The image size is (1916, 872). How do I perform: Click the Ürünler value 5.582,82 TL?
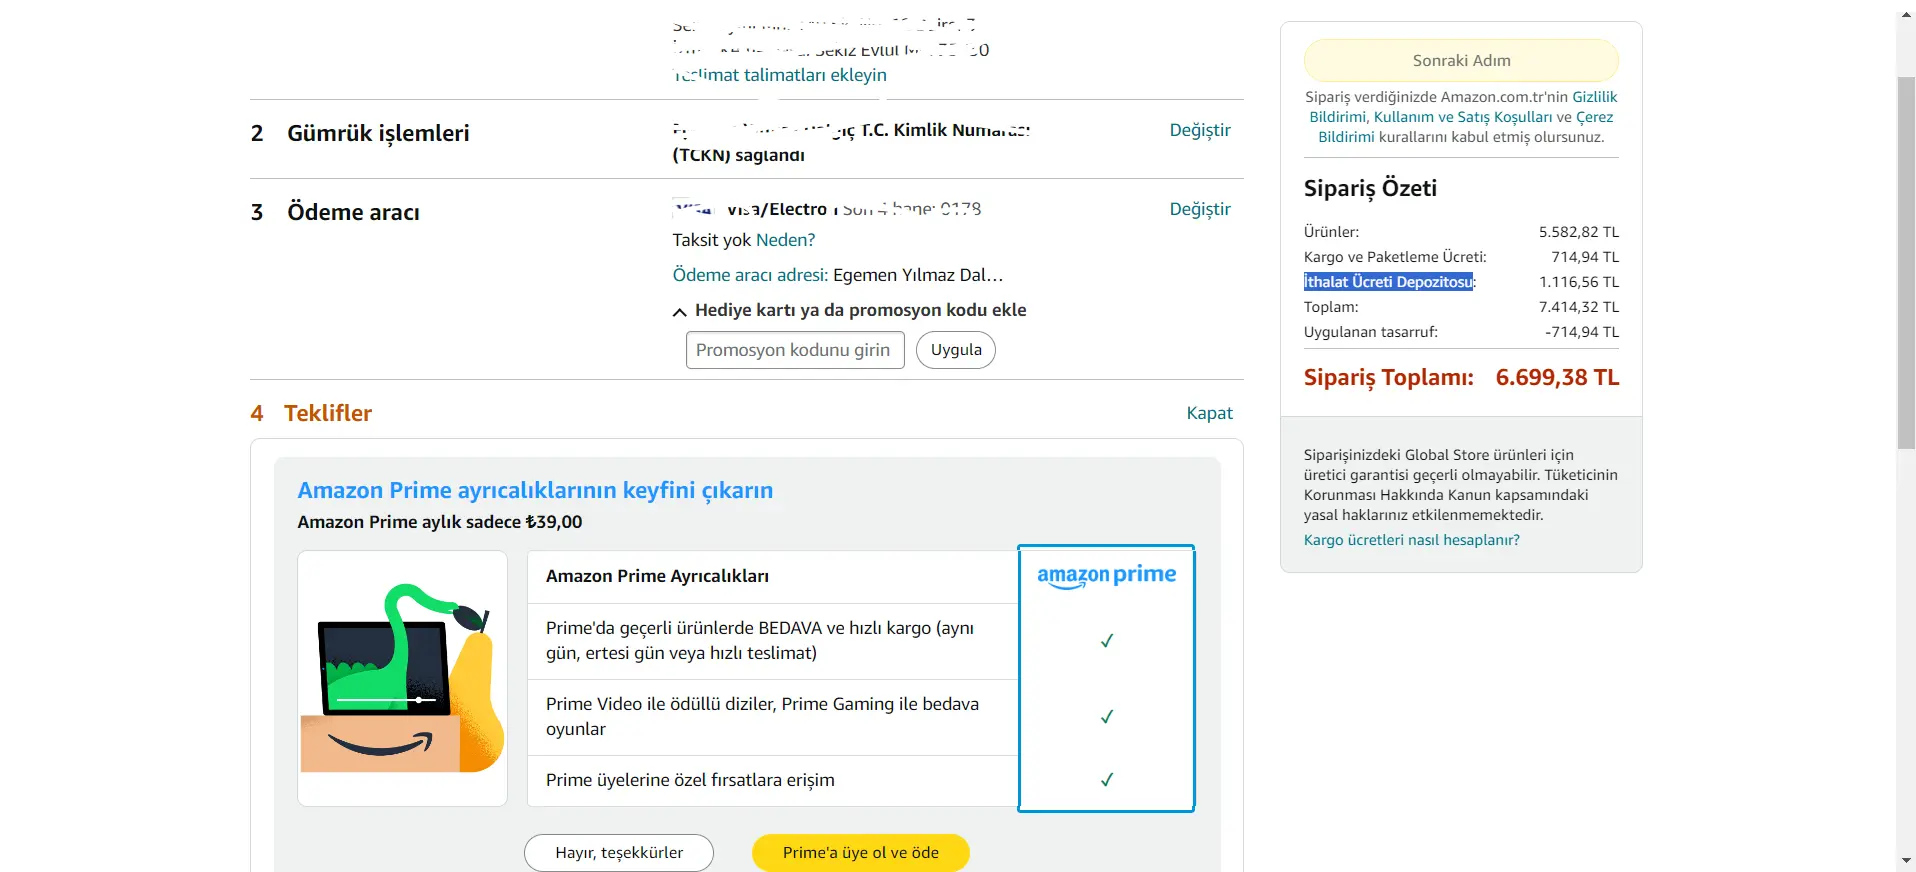pyautogui.click(x=1579, y=232)
